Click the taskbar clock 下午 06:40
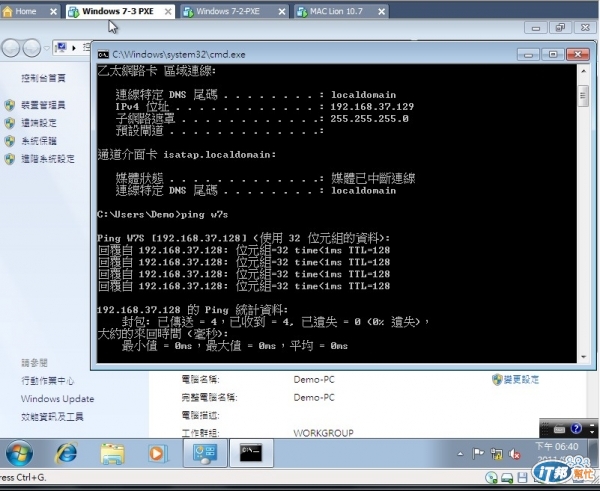 point(556,447)
